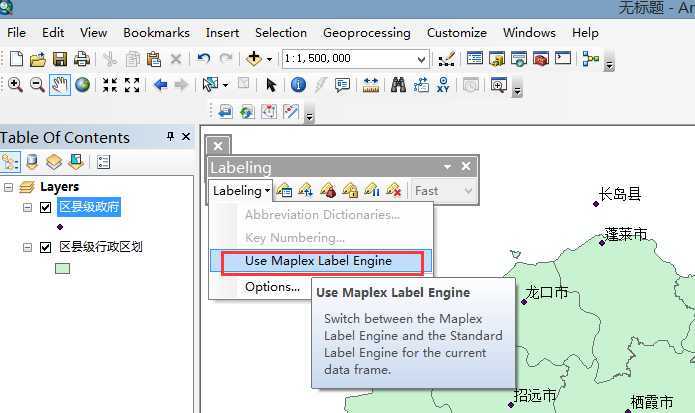Click View Unplaced Labels icon

[394, 191]
